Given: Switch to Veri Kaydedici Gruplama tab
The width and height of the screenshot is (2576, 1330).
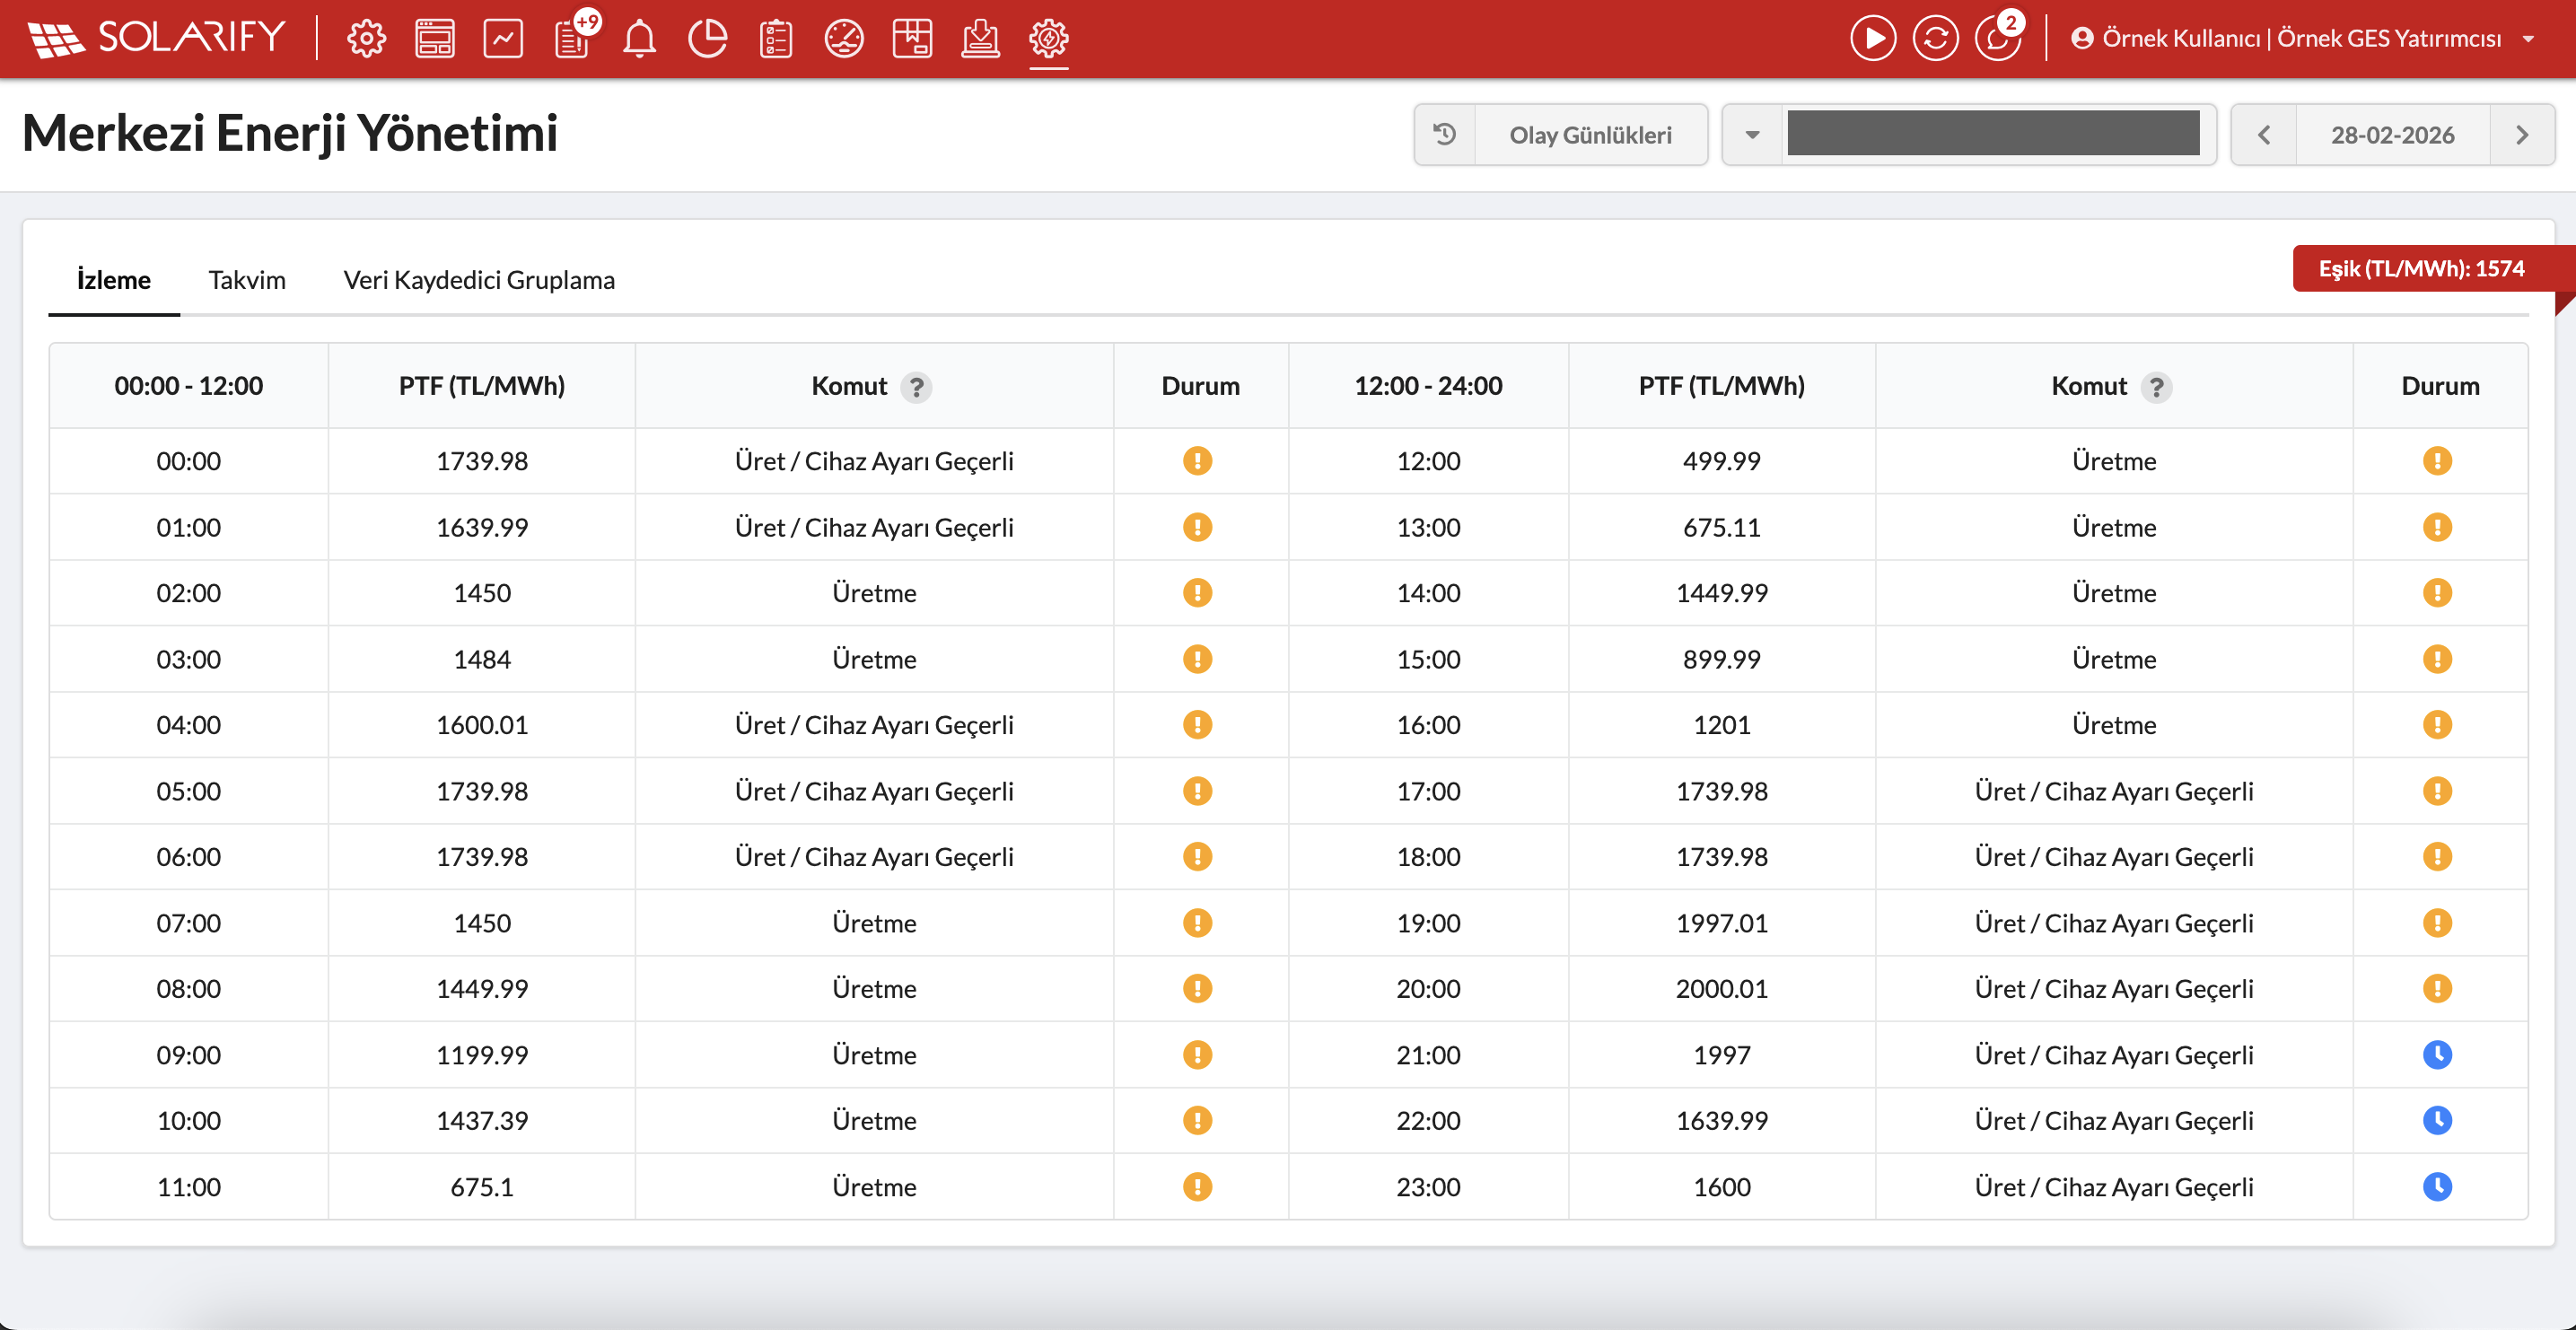Looking at the screenshot, I should 479,280.
